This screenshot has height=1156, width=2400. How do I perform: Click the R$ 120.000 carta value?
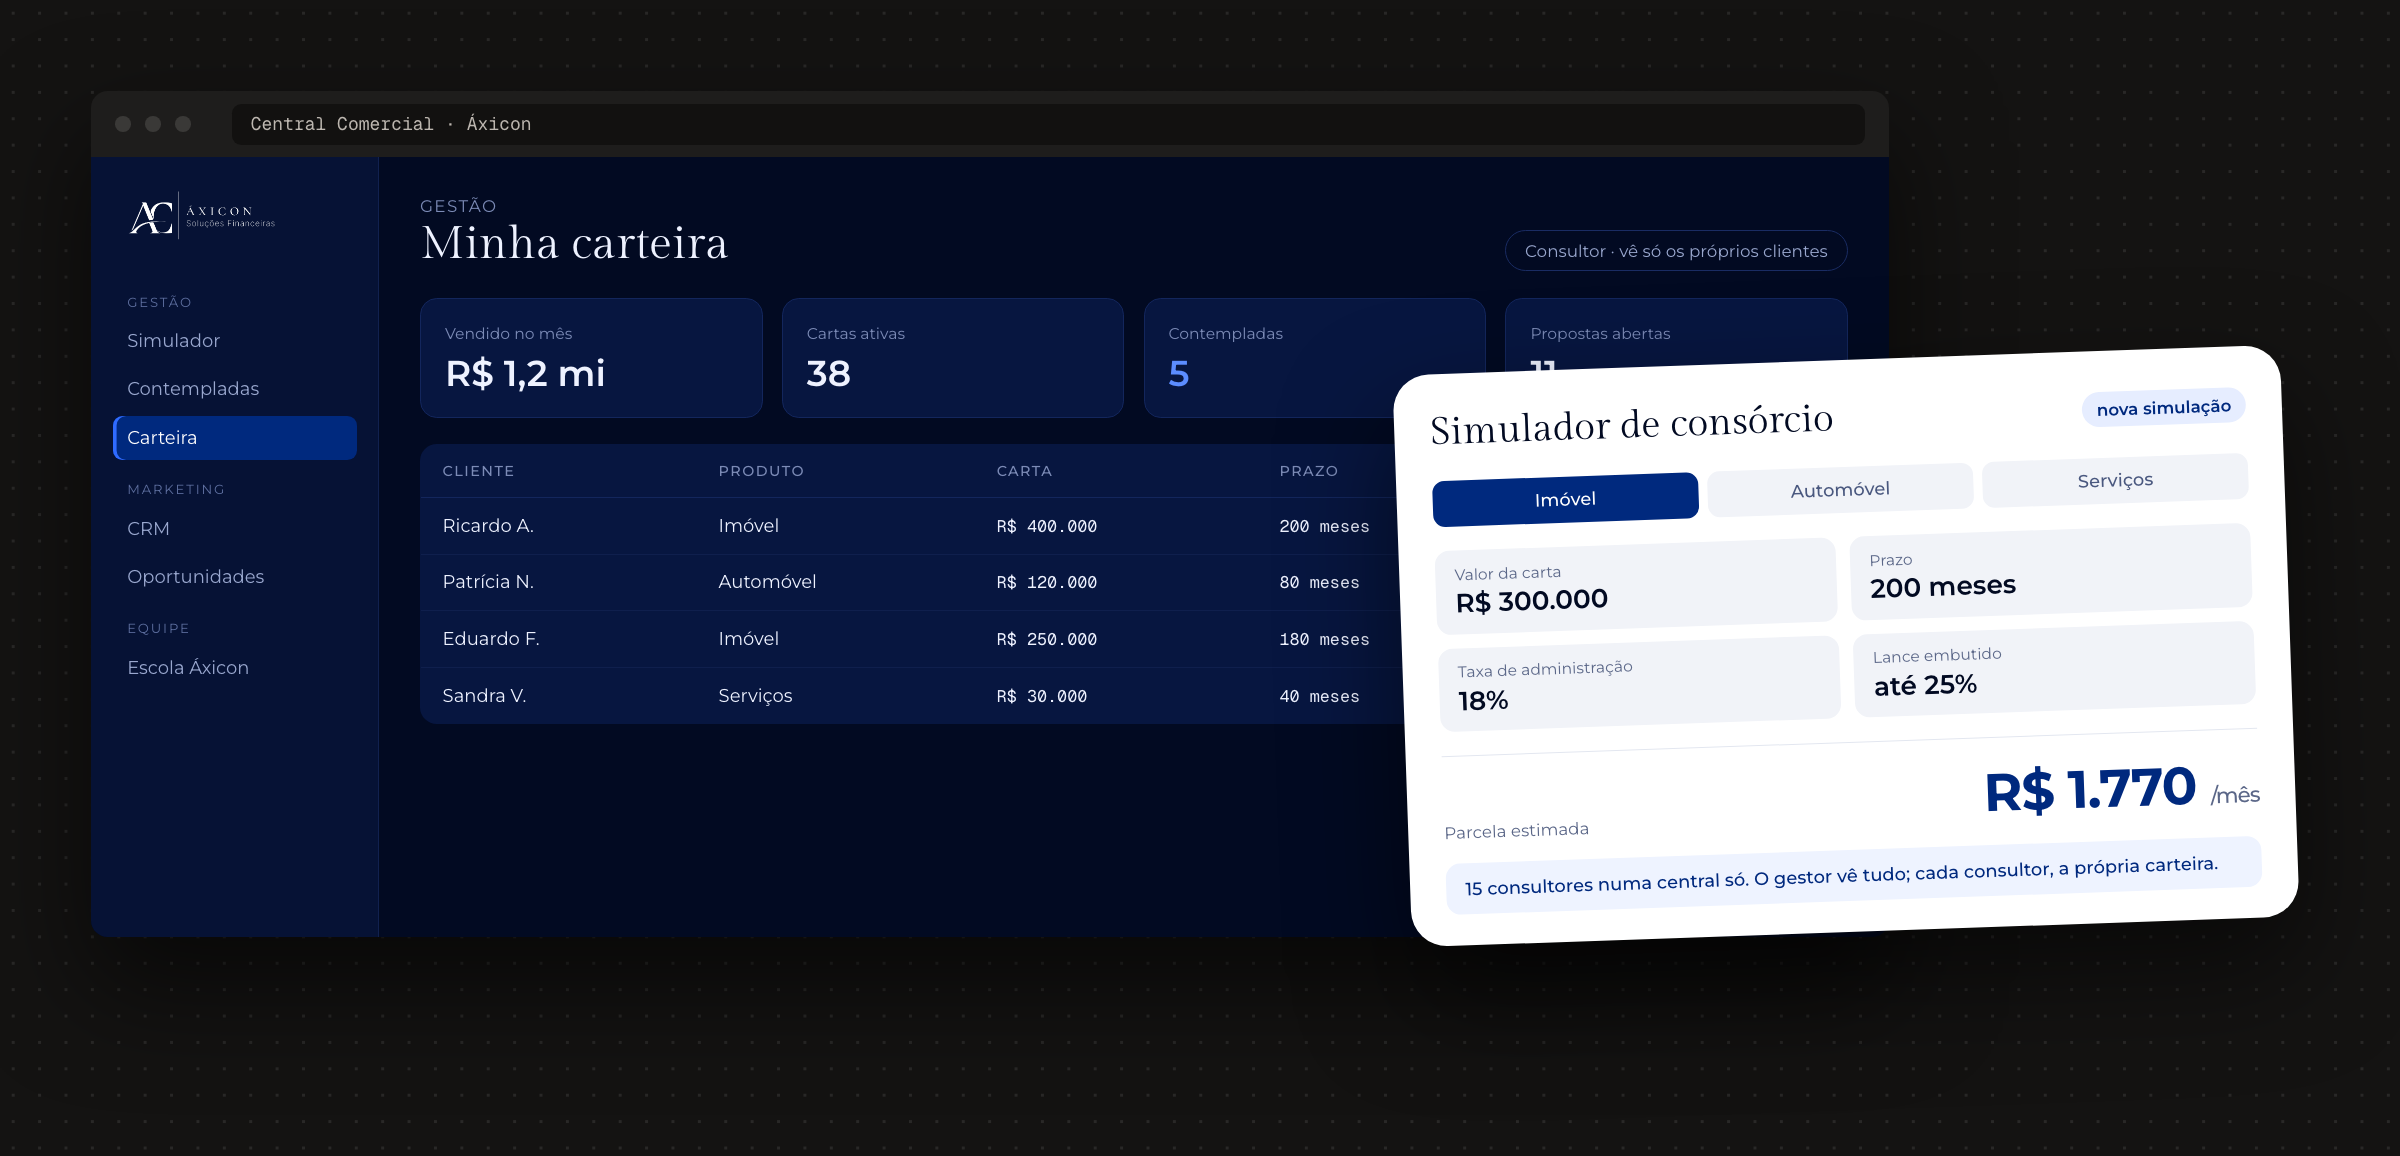click(x=1046, y=583)
